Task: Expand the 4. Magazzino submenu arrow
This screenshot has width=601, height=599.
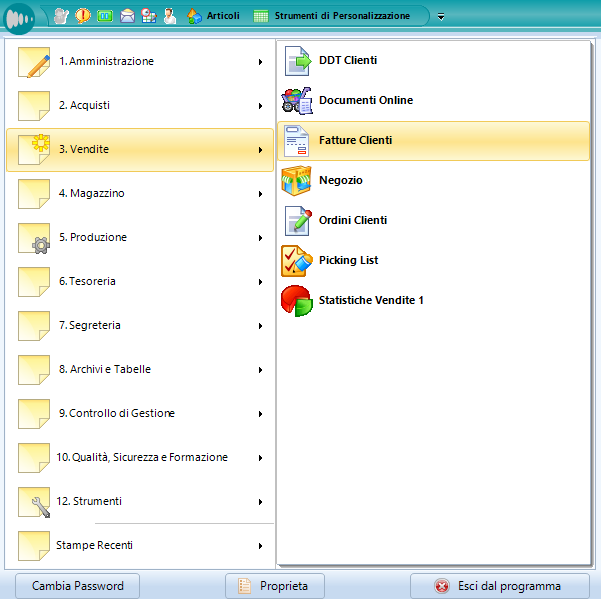Action: pos(260,194)
